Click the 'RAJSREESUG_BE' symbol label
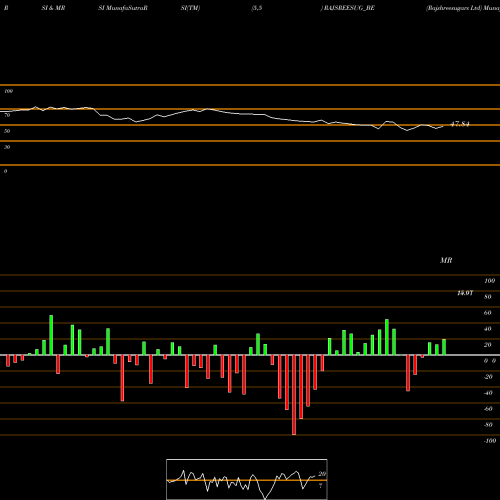 pos(349,8)
